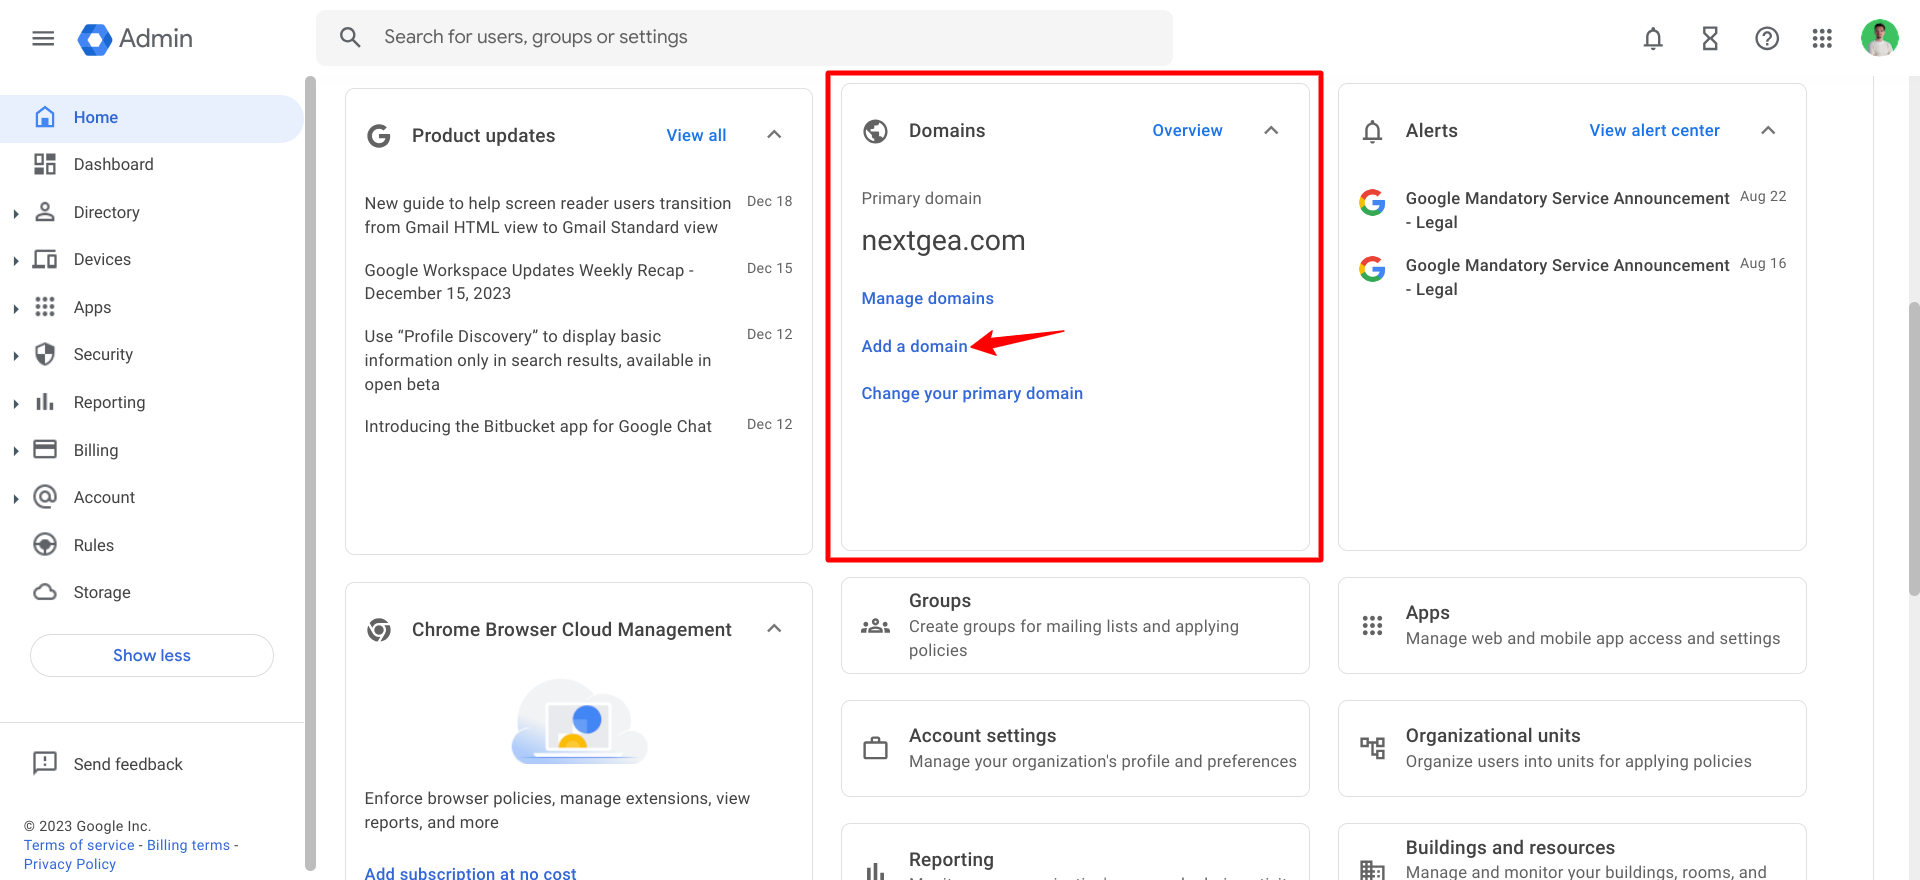Expand the Security tree arrow
This screenshot has width=1920, height=880.
point(16,356)
